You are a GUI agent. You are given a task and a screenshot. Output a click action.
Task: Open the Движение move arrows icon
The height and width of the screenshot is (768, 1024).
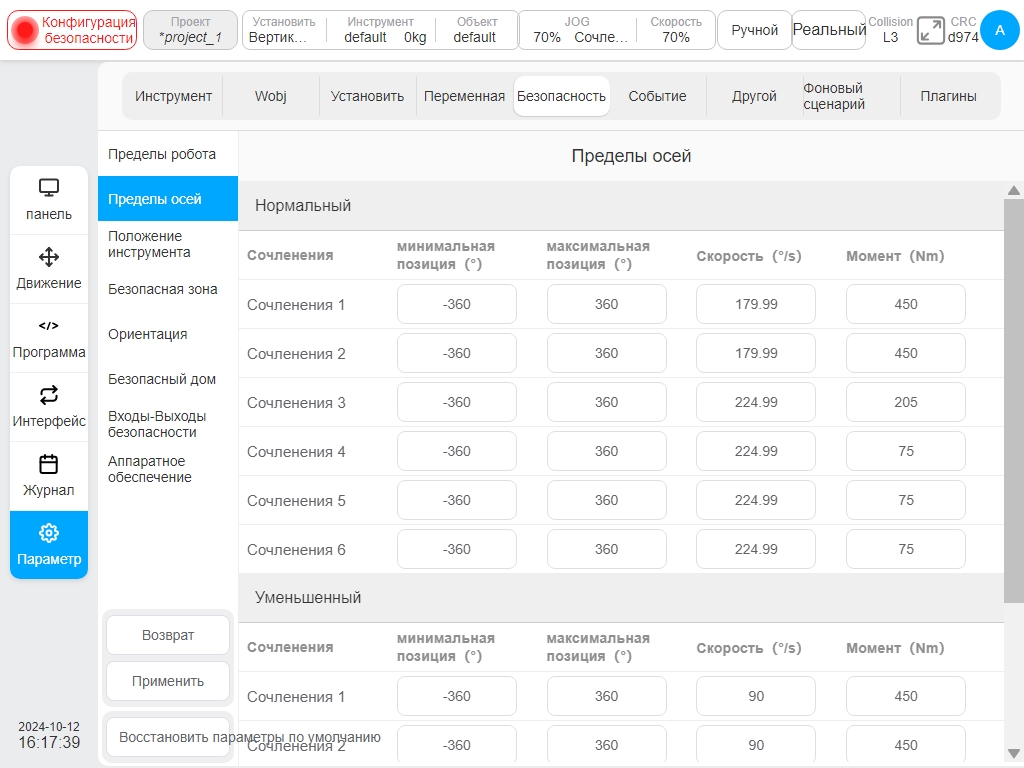pos(49,257)
